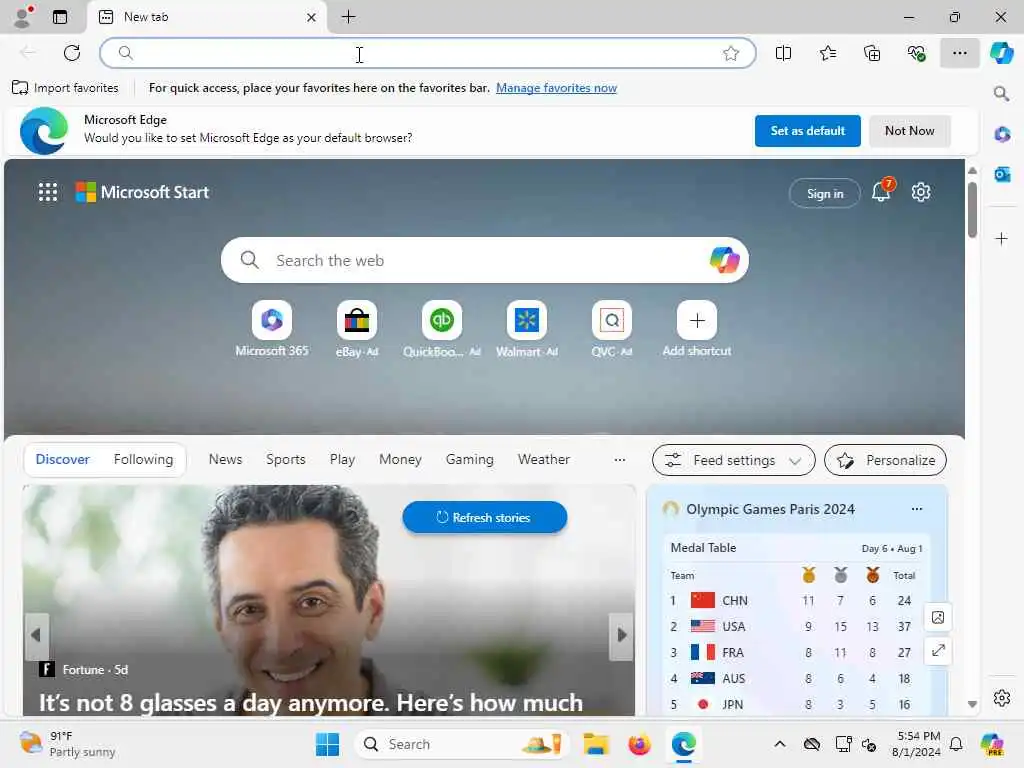Open the Windows Start menu

coord(327,744)
